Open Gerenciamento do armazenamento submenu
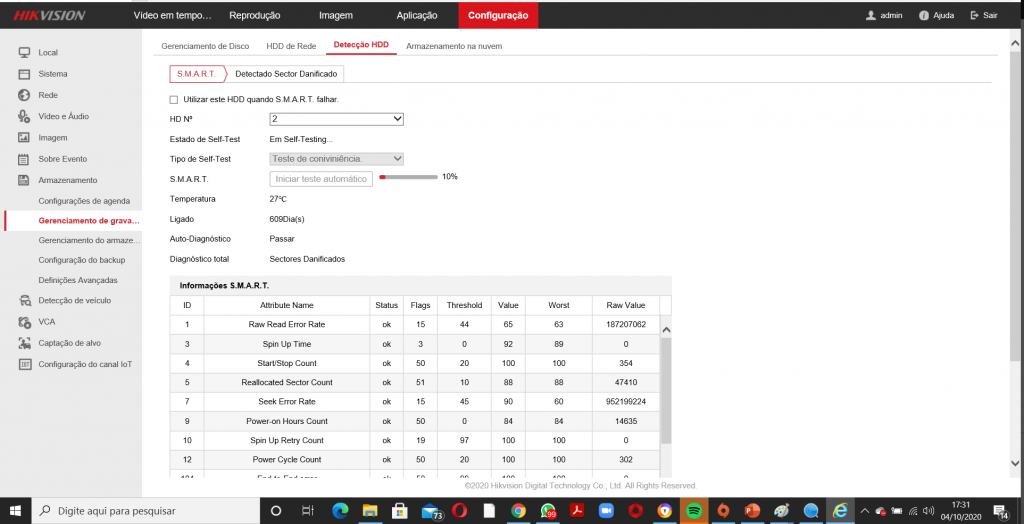The height and width of the screenshot is (524, 1024). tap(89, 240)
